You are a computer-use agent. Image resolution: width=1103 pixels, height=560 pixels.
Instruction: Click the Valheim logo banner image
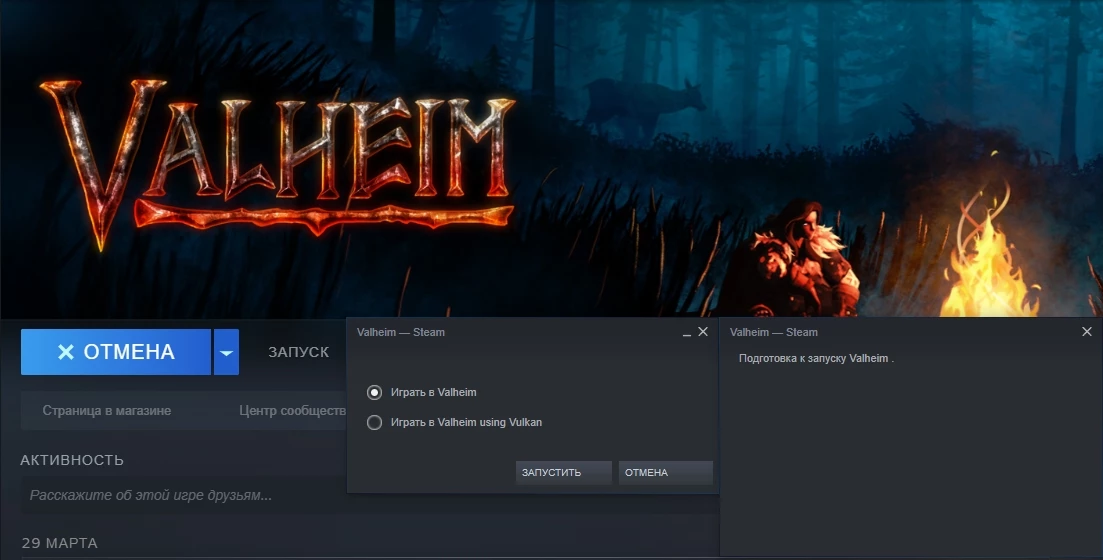277,164
